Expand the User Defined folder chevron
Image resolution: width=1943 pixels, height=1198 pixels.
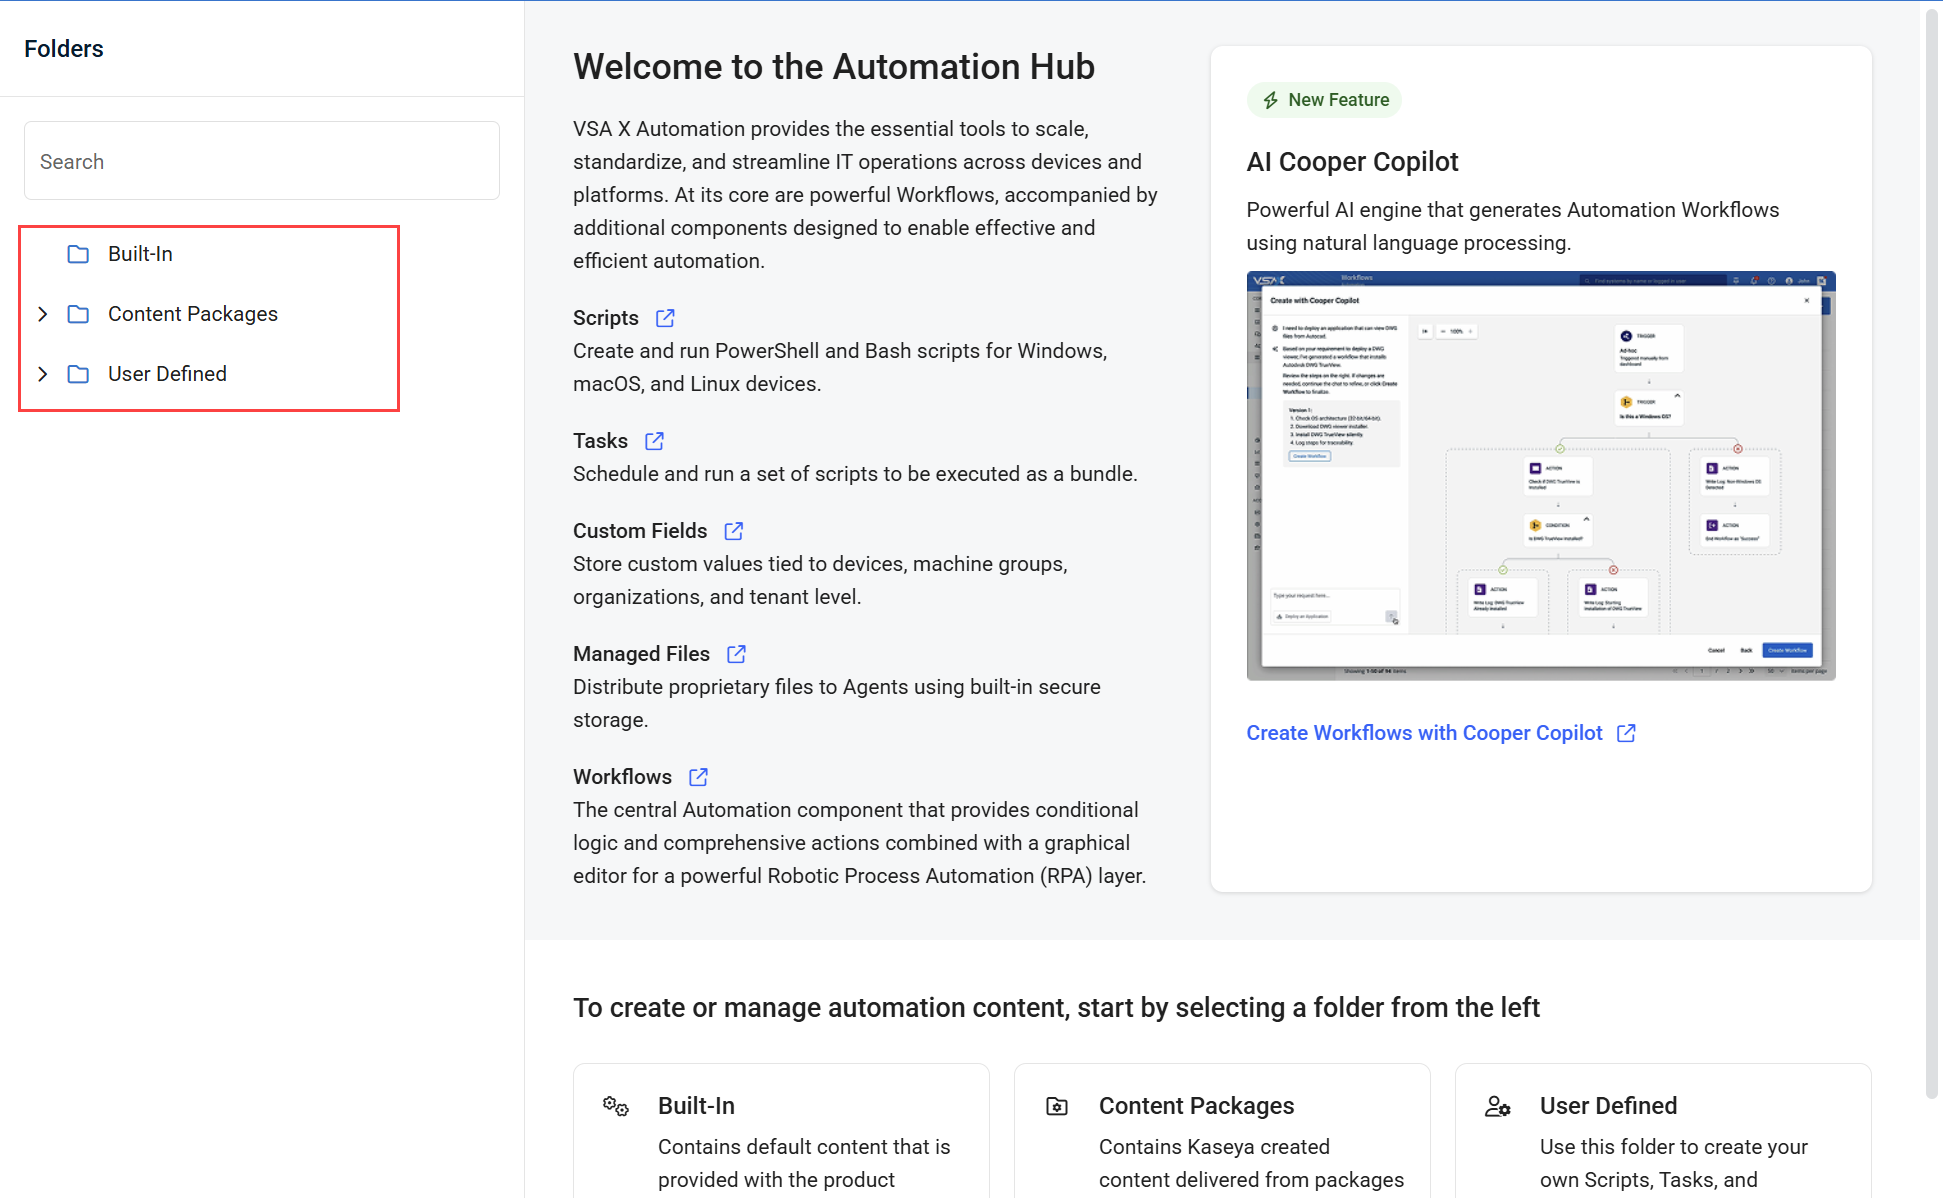point(43,374)
